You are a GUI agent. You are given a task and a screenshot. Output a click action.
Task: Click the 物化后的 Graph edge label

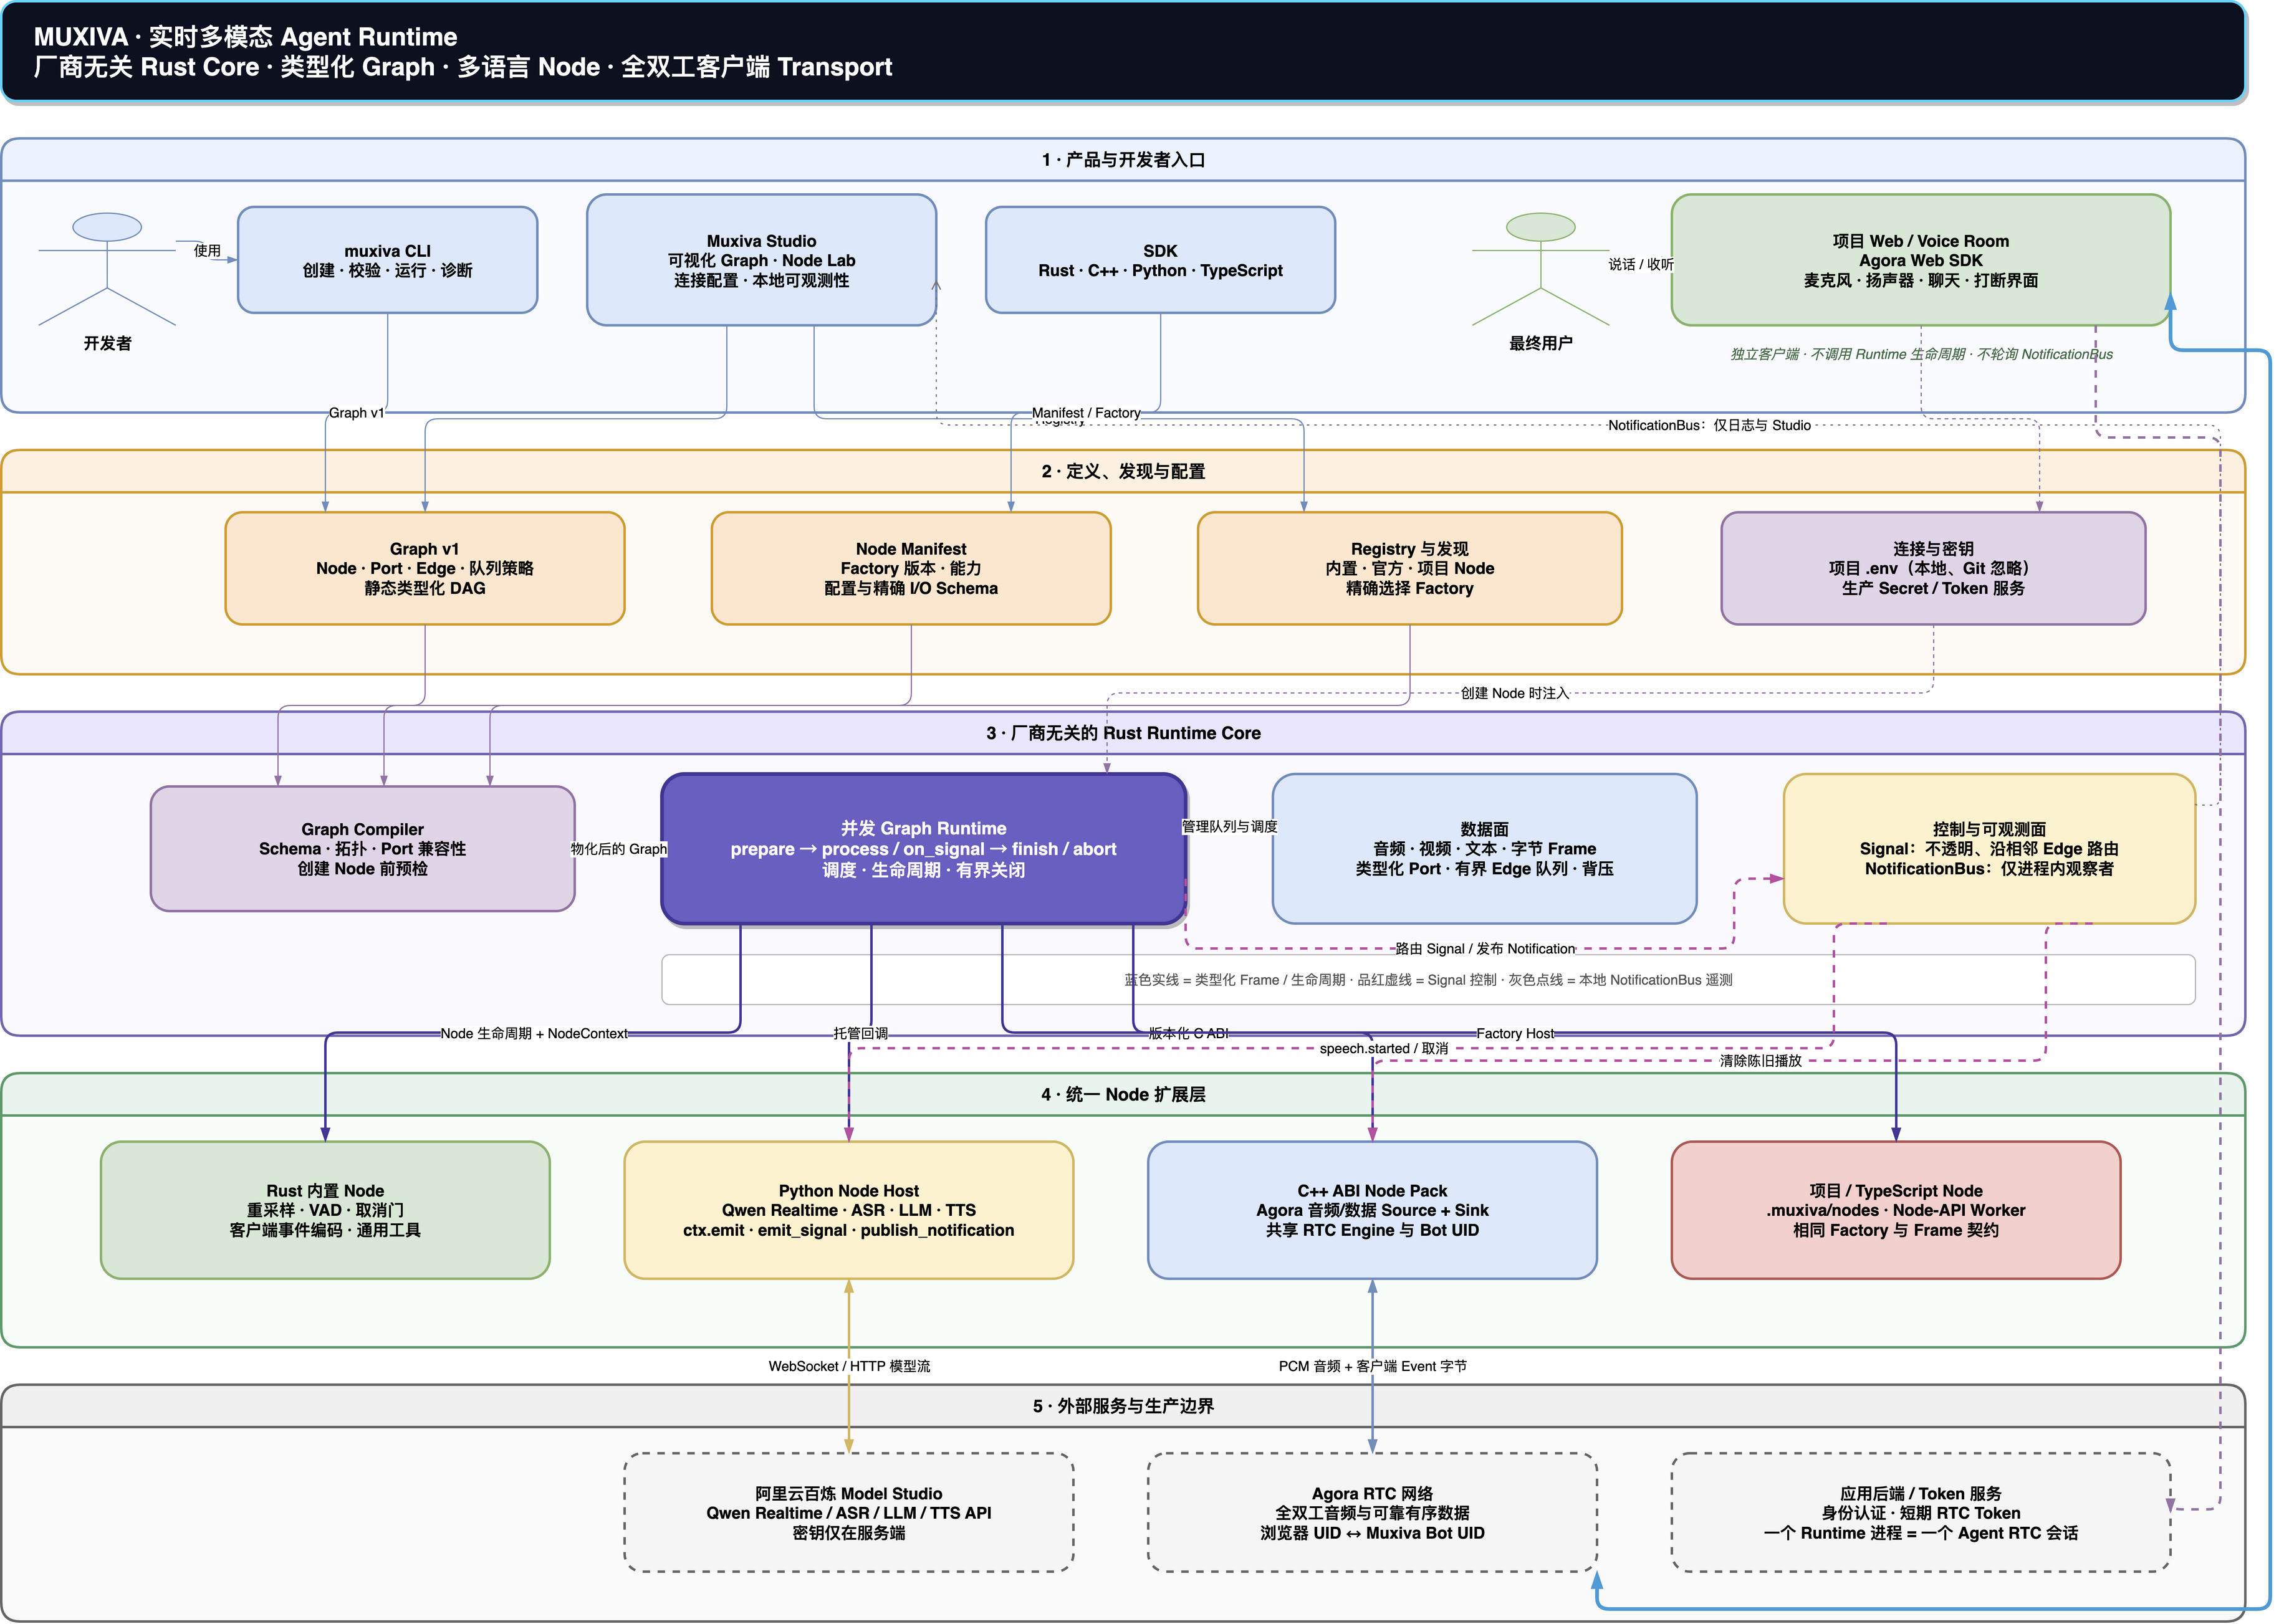(618, 849)
